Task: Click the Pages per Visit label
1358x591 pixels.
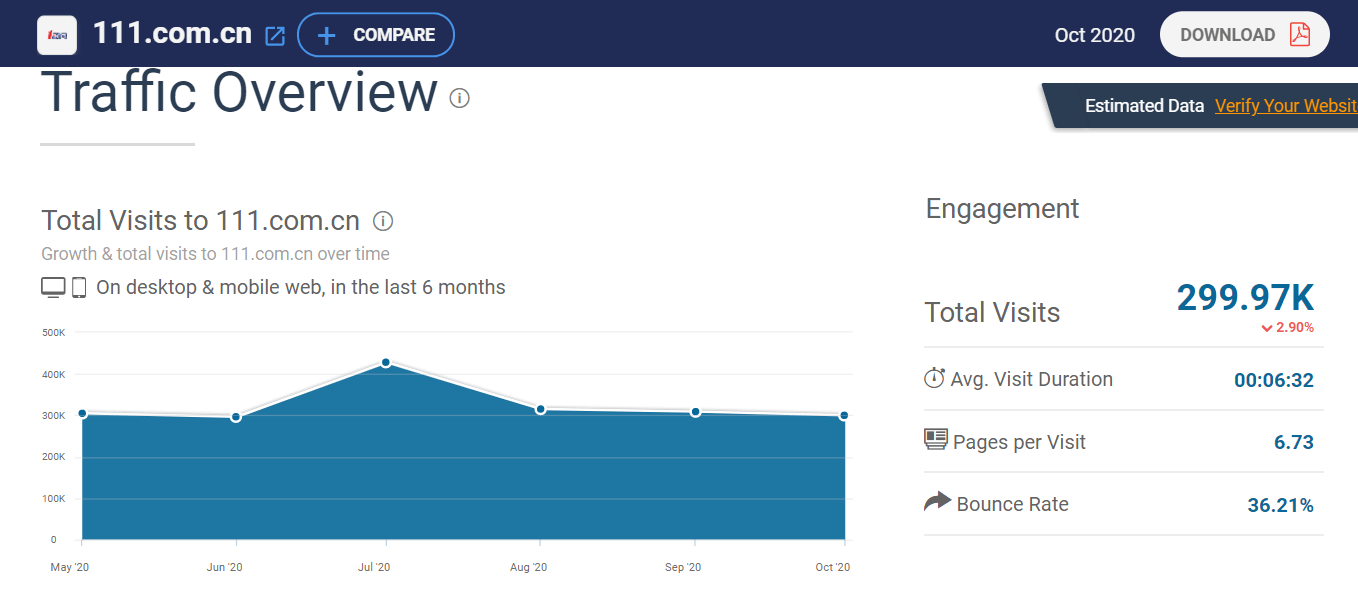Action: 1020,442
